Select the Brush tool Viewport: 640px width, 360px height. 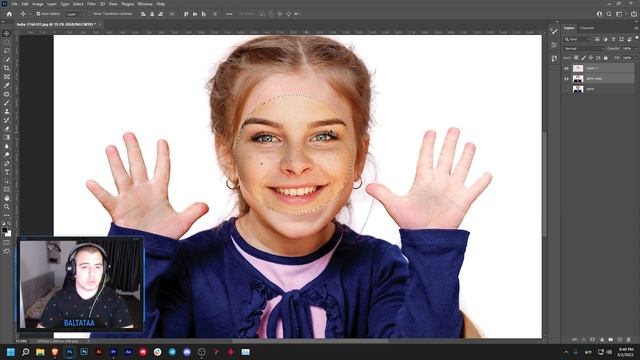[x=7, y=103]
